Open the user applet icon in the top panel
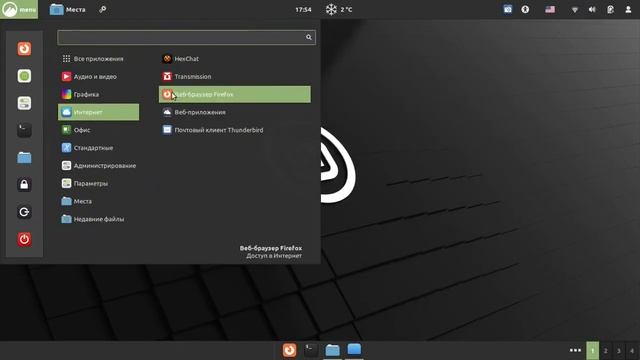The image size is (640, 360). pyautogui.click(x=628, y=9)
